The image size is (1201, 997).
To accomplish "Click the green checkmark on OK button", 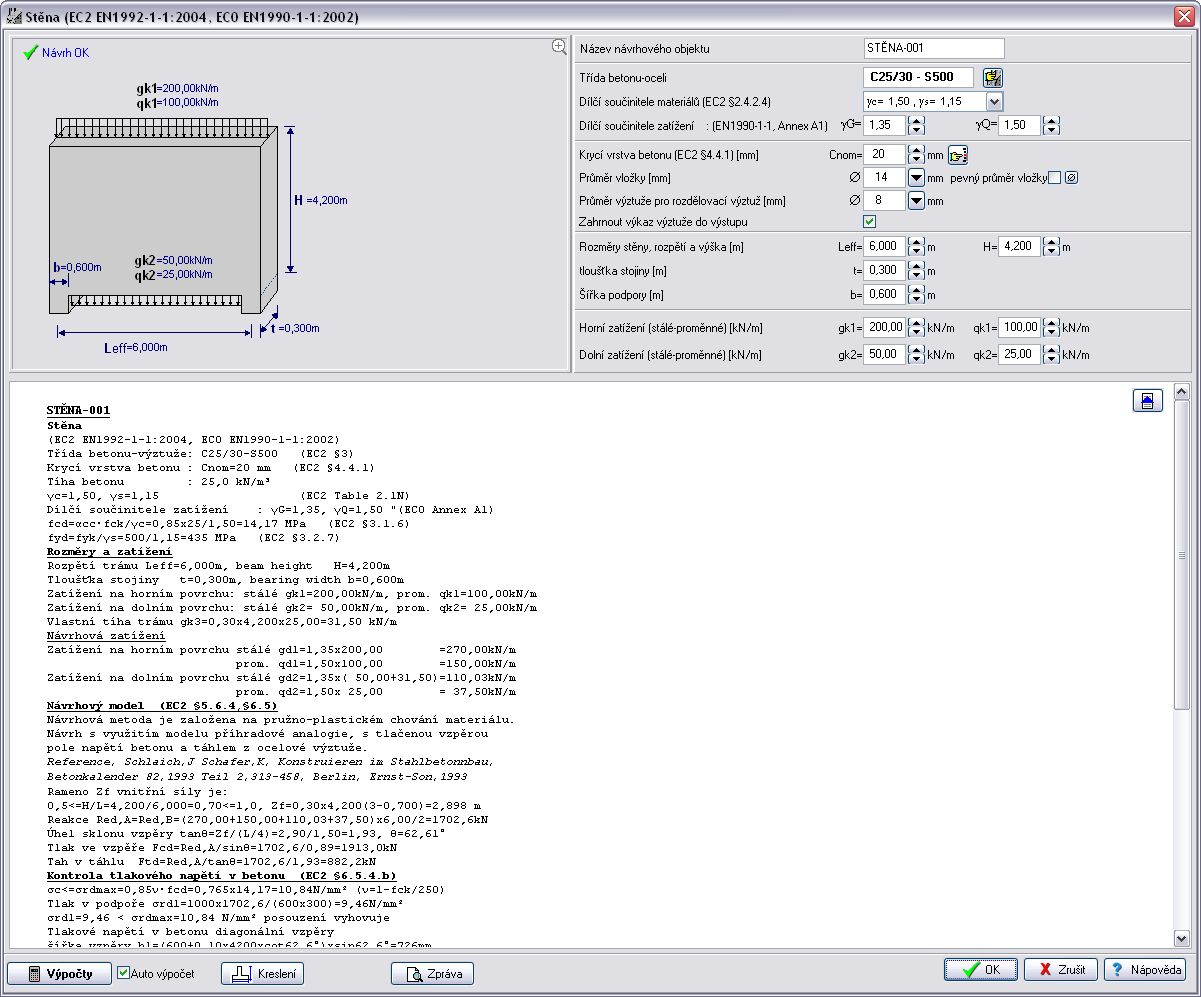I will tap(970, 970).
